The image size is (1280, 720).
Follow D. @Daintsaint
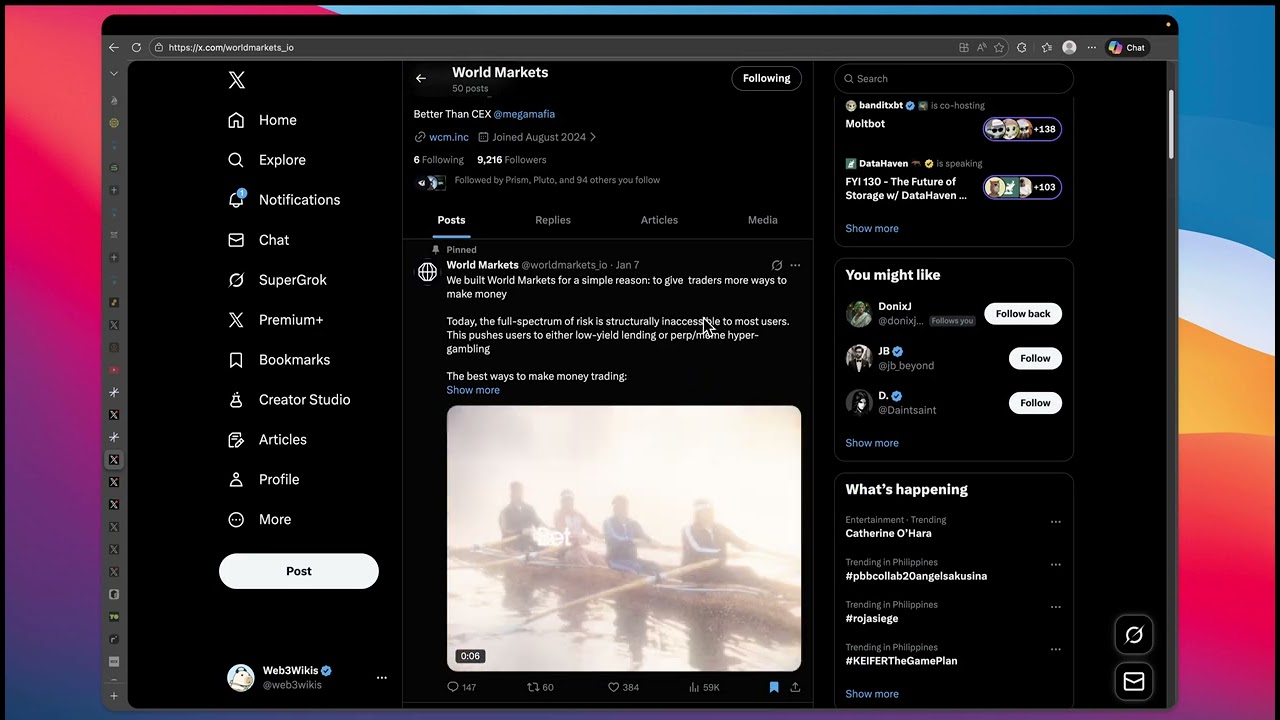(1035, 403)
